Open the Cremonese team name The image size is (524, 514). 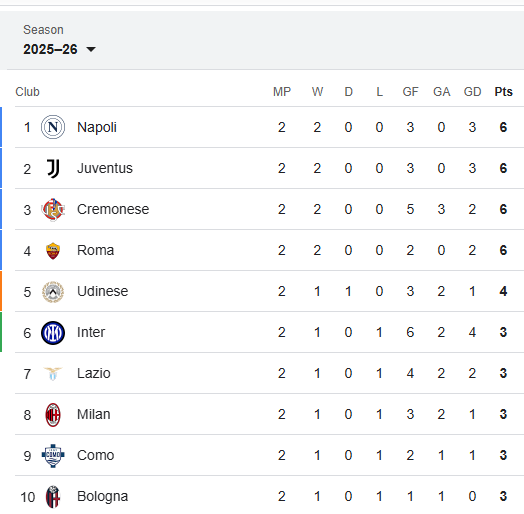pos(113,209)
